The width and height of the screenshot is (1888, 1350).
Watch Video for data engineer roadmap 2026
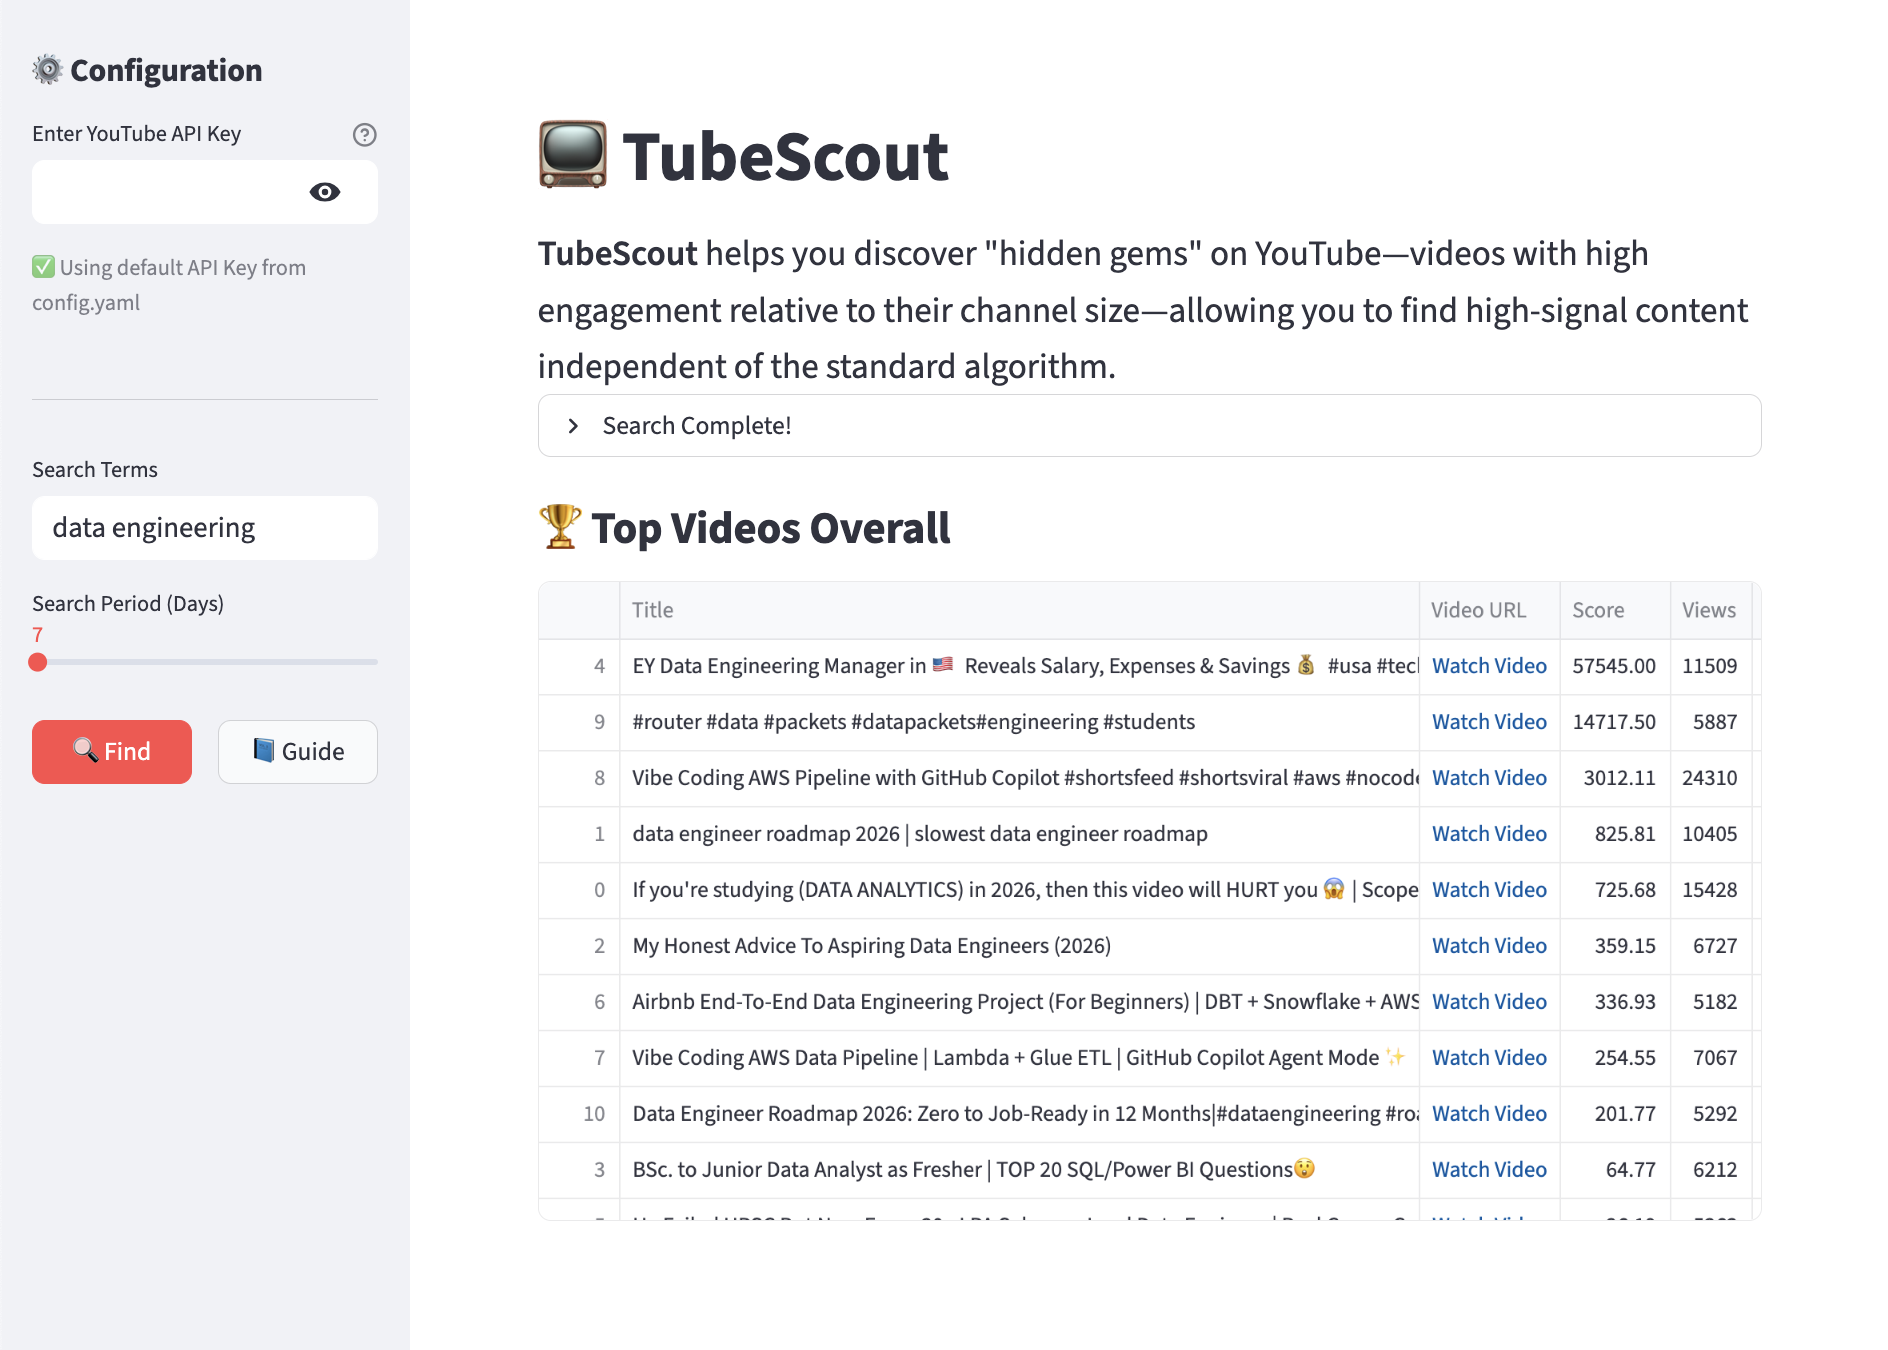click(1488, 834)
